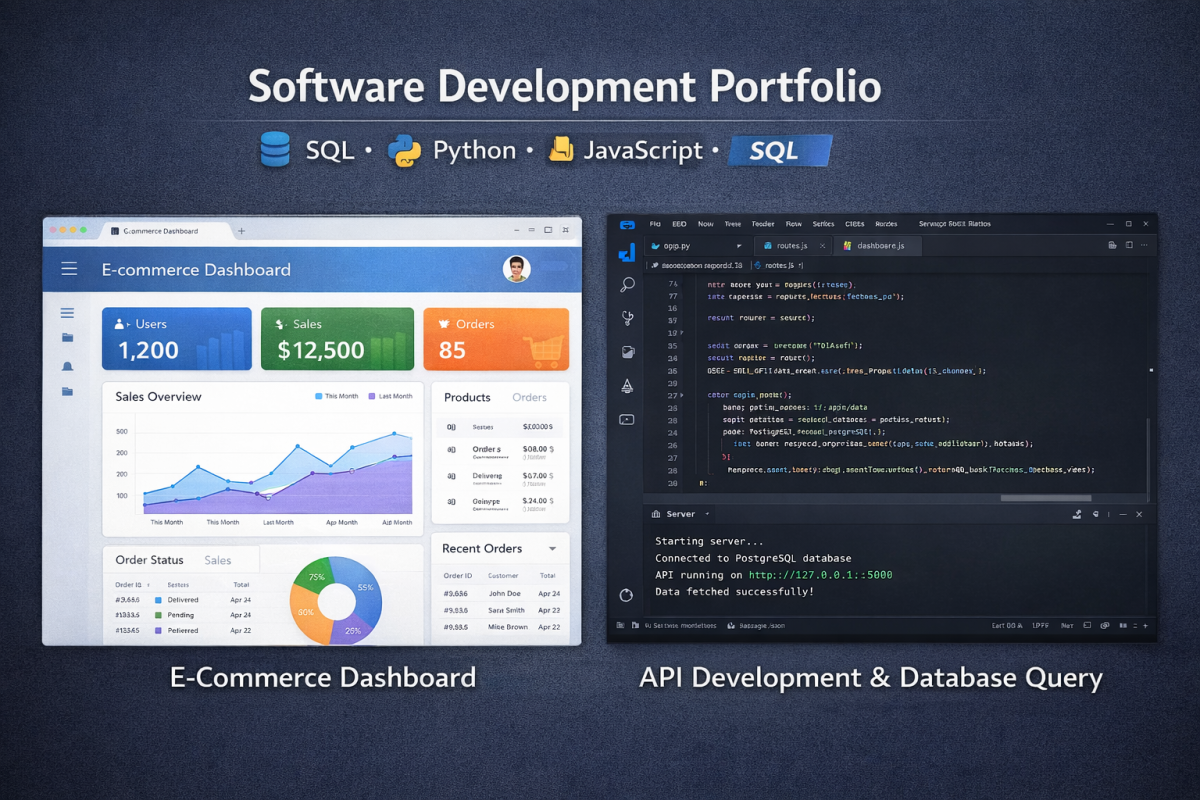The width and height of the screenshot is (1200, 800).
Task: Click the horizontal scrollbar in code editor
Action: tap(1044, 497)
